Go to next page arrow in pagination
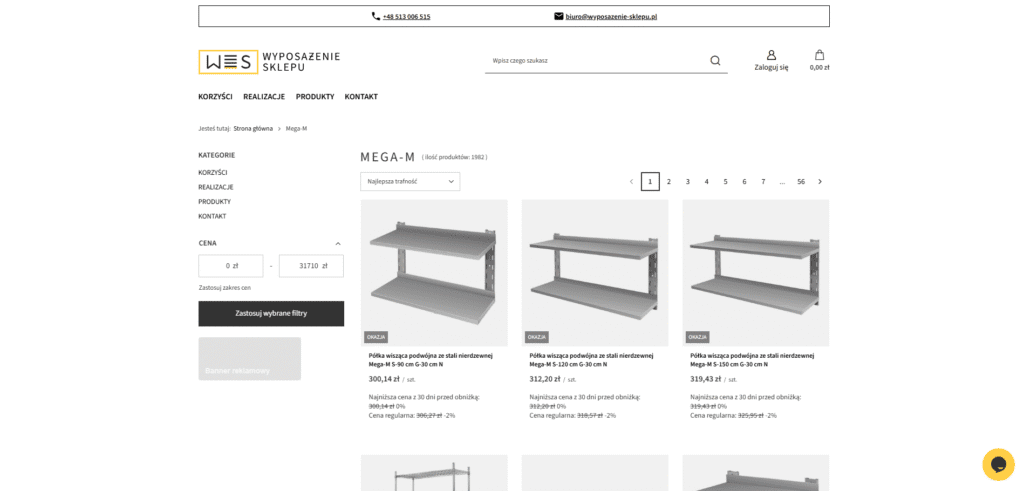The width and height of the screenshot is (1024, 491). (820, 181)
